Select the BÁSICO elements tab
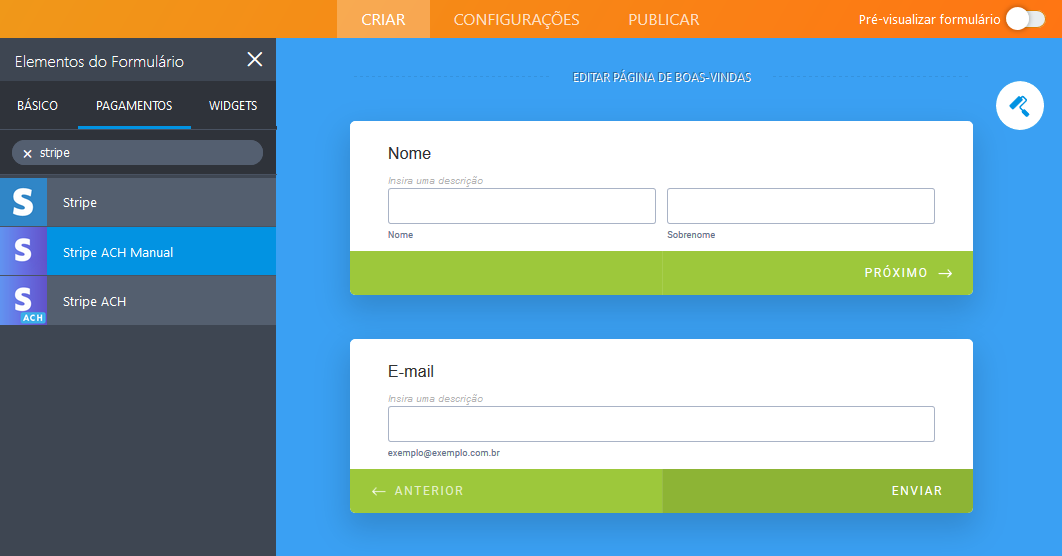Viewport: 1062px width, 556px height. pos(38,106)
